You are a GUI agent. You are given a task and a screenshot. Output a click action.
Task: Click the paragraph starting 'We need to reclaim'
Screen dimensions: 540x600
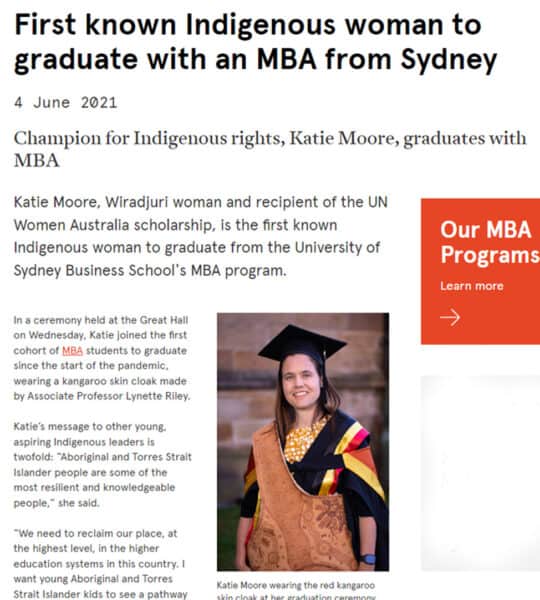(x=100, y=564)
